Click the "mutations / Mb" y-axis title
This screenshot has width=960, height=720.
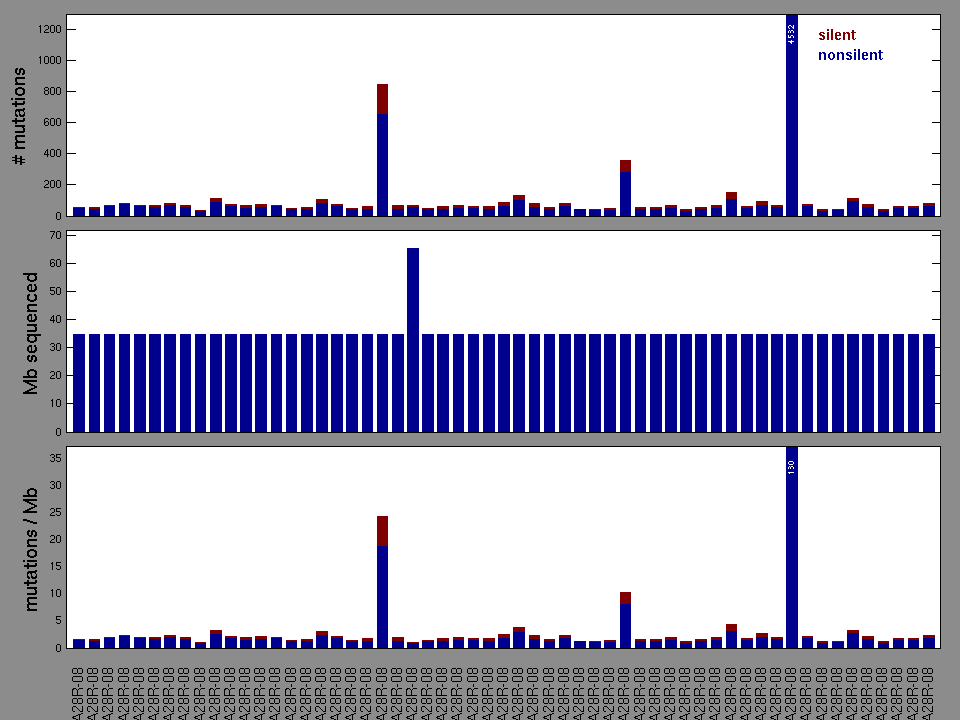[x=31, y=548]
